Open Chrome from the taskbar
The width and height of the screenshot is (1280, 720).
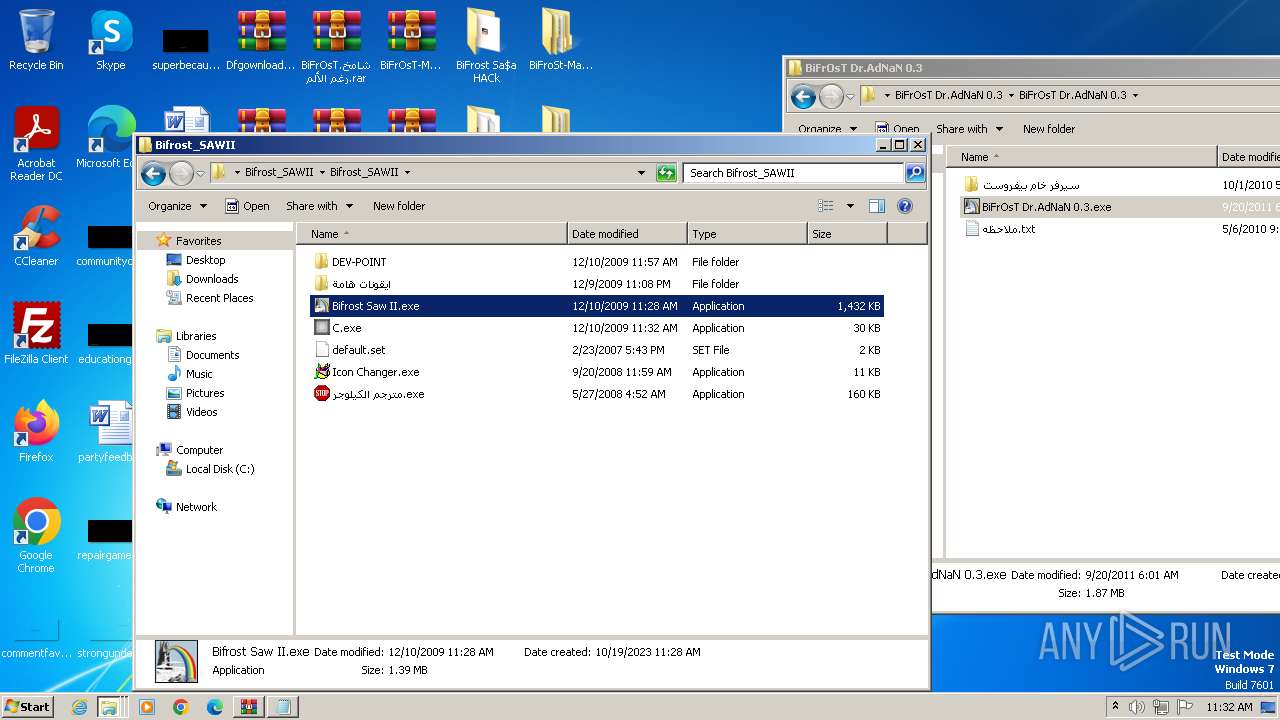tap(181, 707)
